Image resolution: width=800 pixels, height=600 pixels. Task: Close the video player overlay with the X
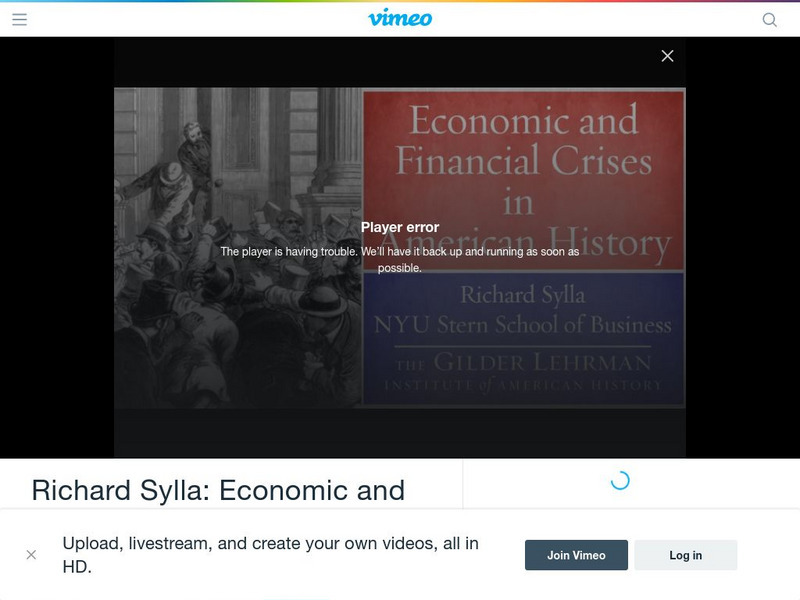coord(668,55)
